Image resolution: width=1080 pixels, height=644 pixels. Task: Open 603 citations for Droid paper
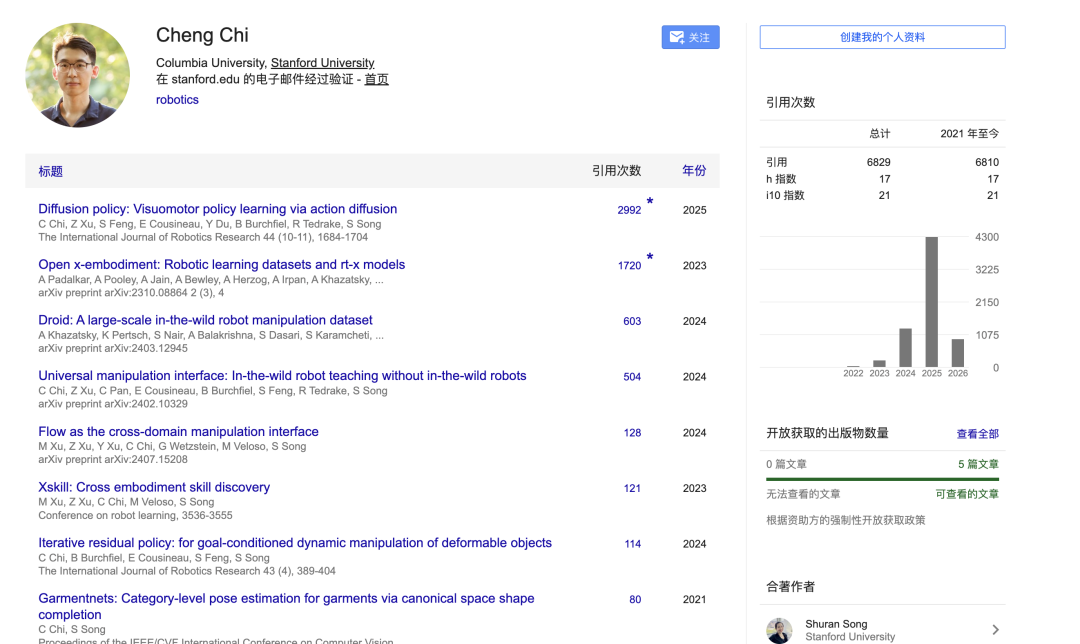pos(632,321)
